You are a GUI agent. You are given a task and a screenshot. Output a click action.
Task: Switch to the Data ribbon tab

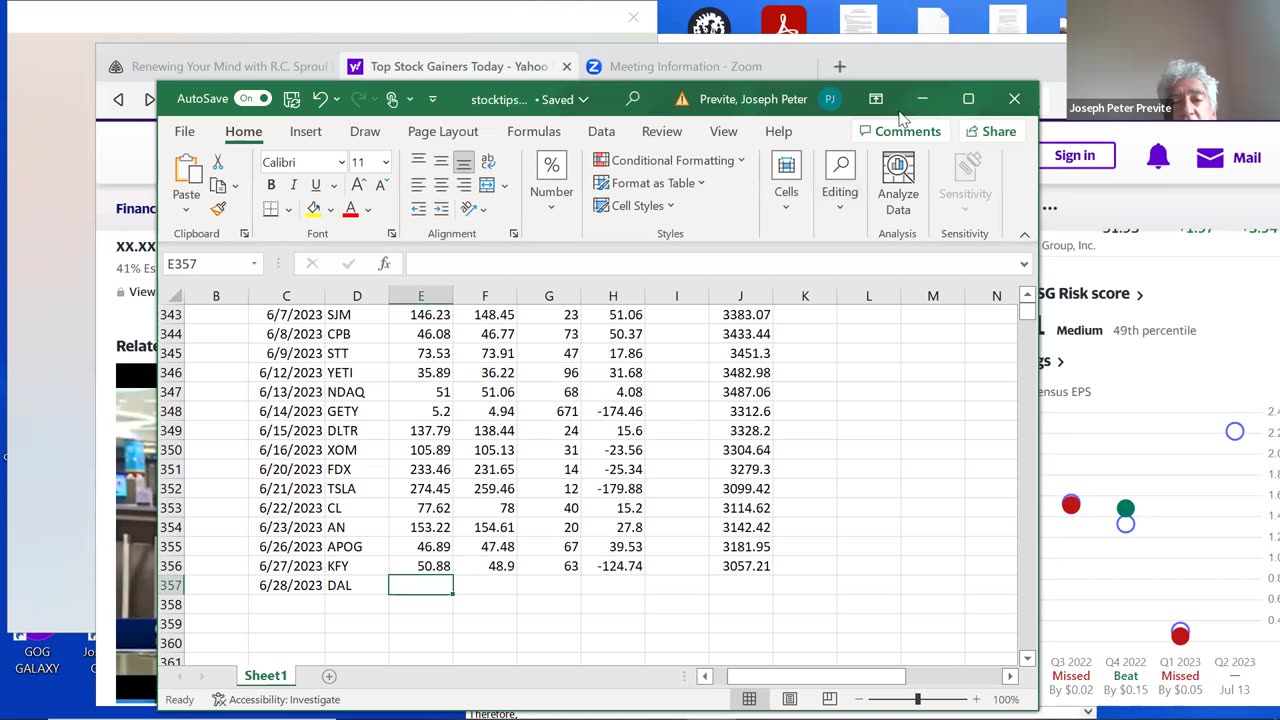601,131
